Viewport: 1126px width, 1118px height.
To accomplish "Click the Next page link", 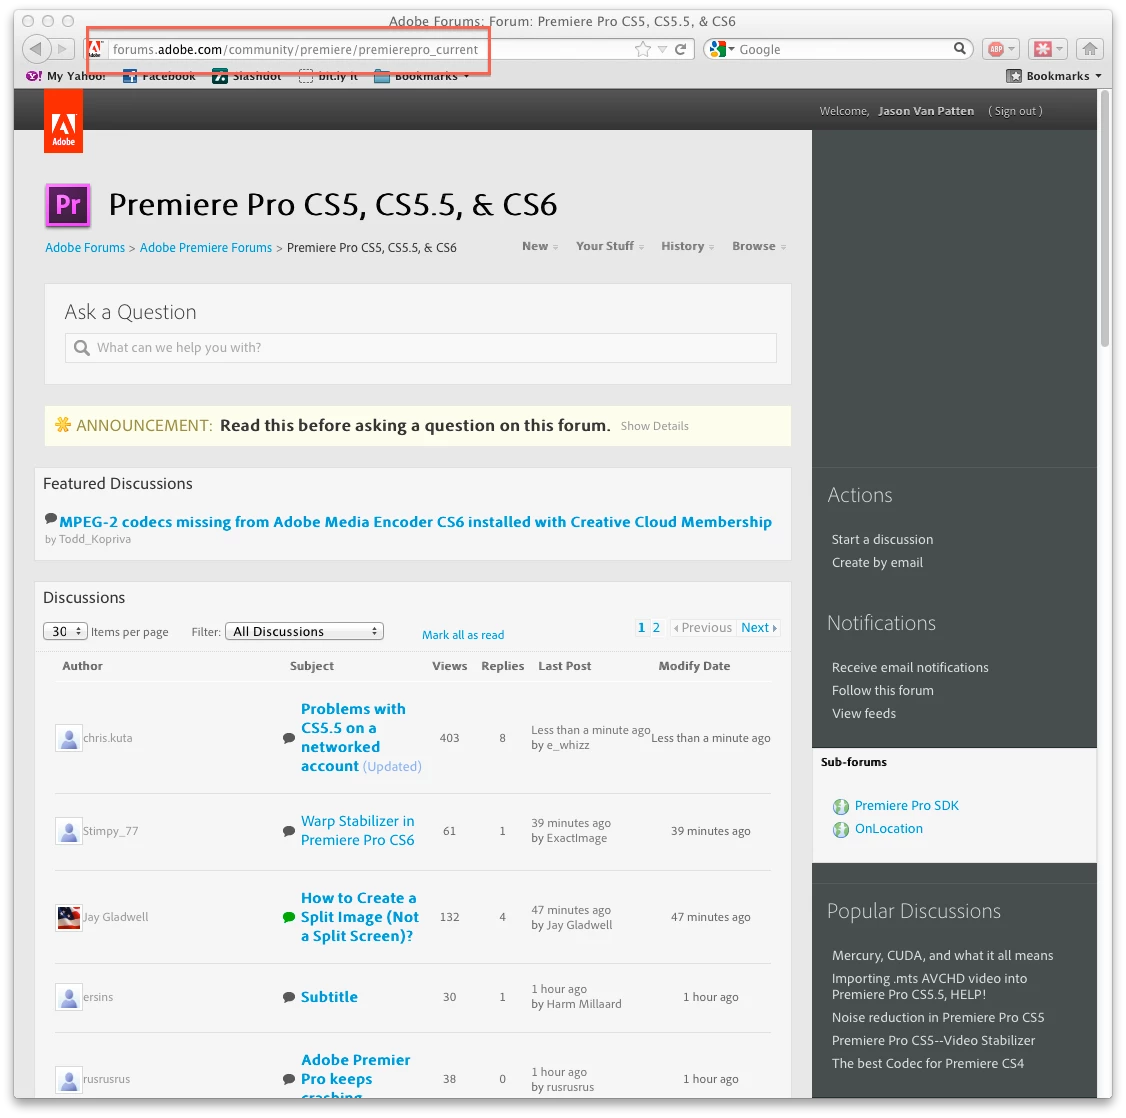I will click(x=759, y=628).
